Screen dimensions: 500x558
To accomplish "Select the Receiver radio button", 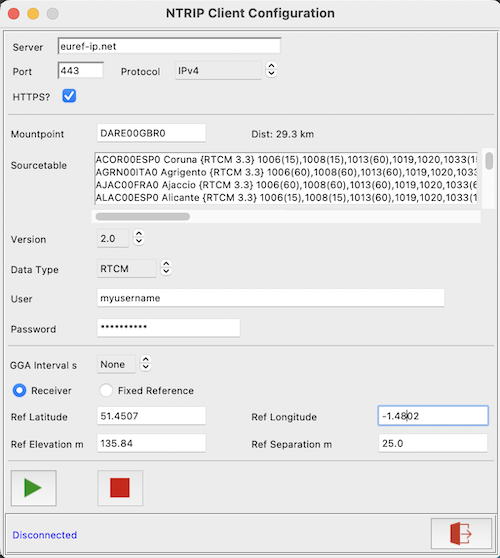I will pos(19,390).
